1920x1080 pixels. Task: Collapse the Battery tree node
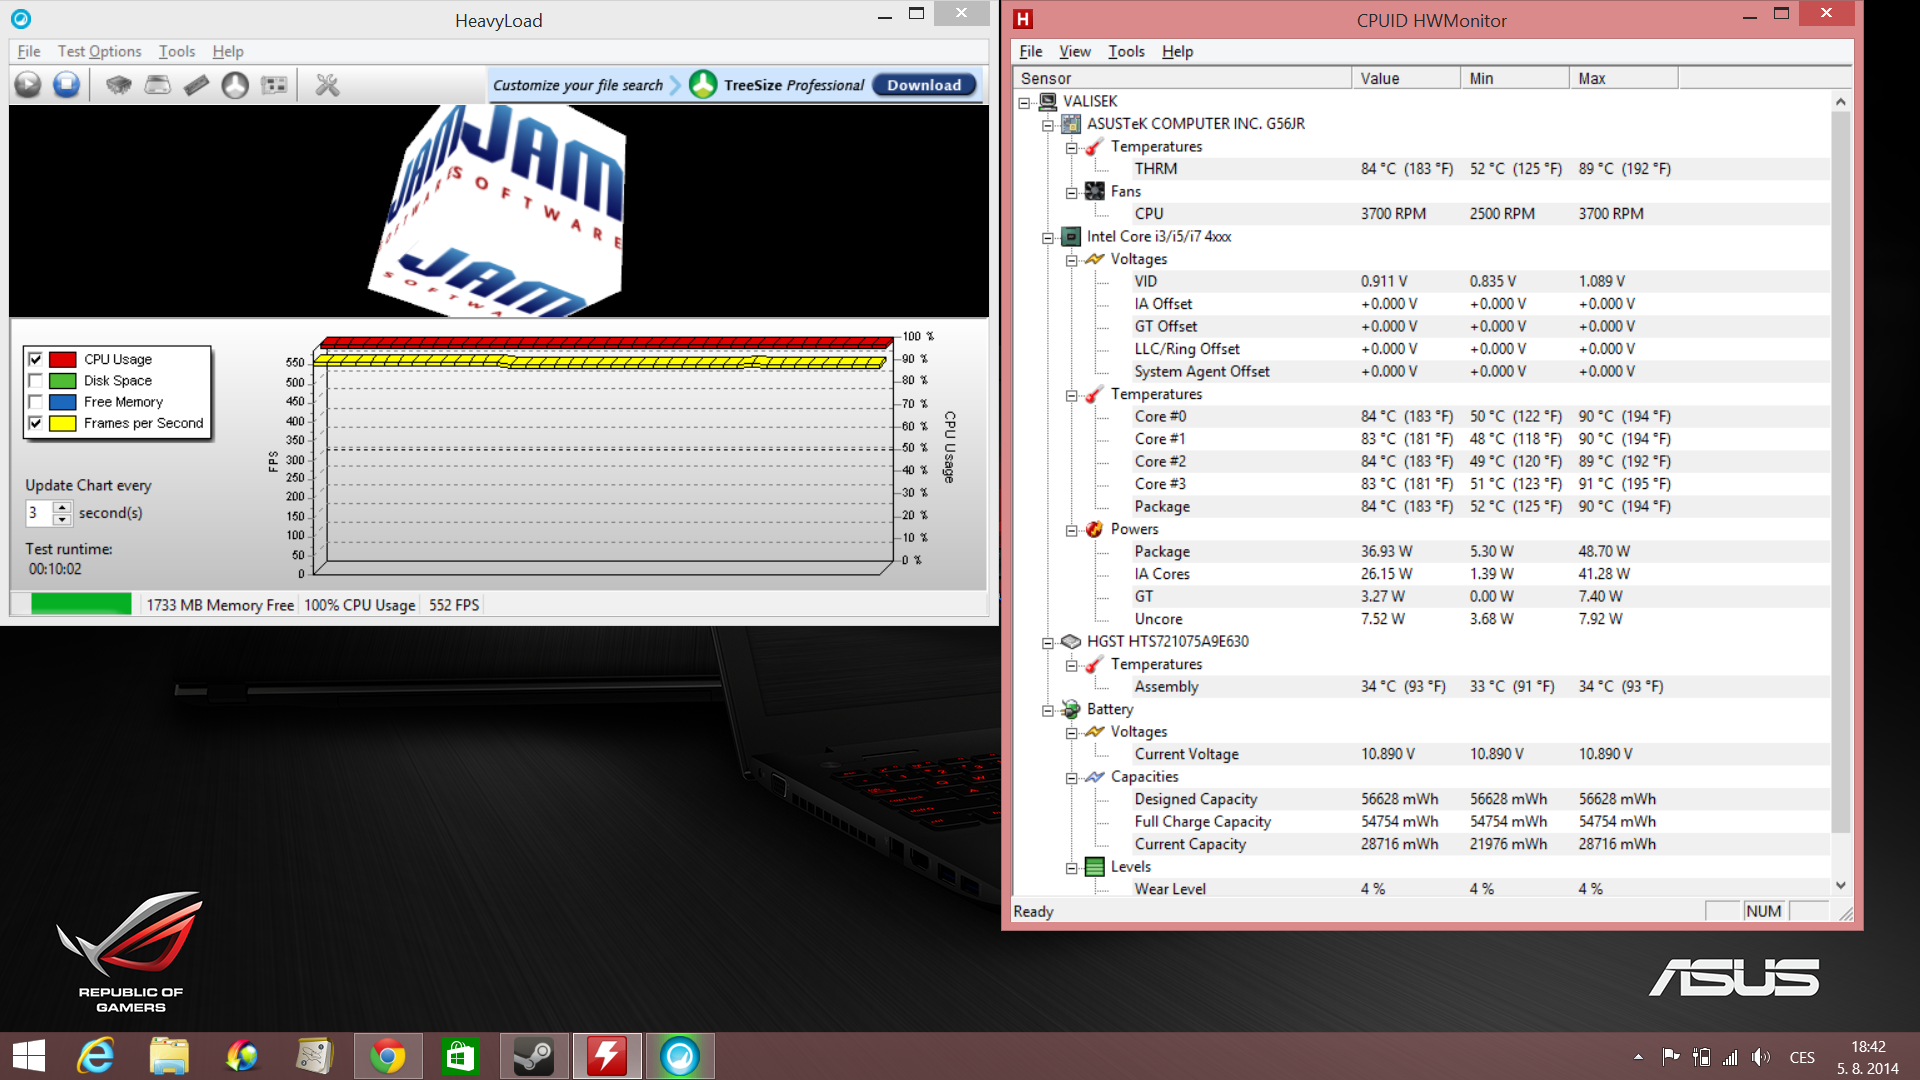click(x=1048, y=710)
